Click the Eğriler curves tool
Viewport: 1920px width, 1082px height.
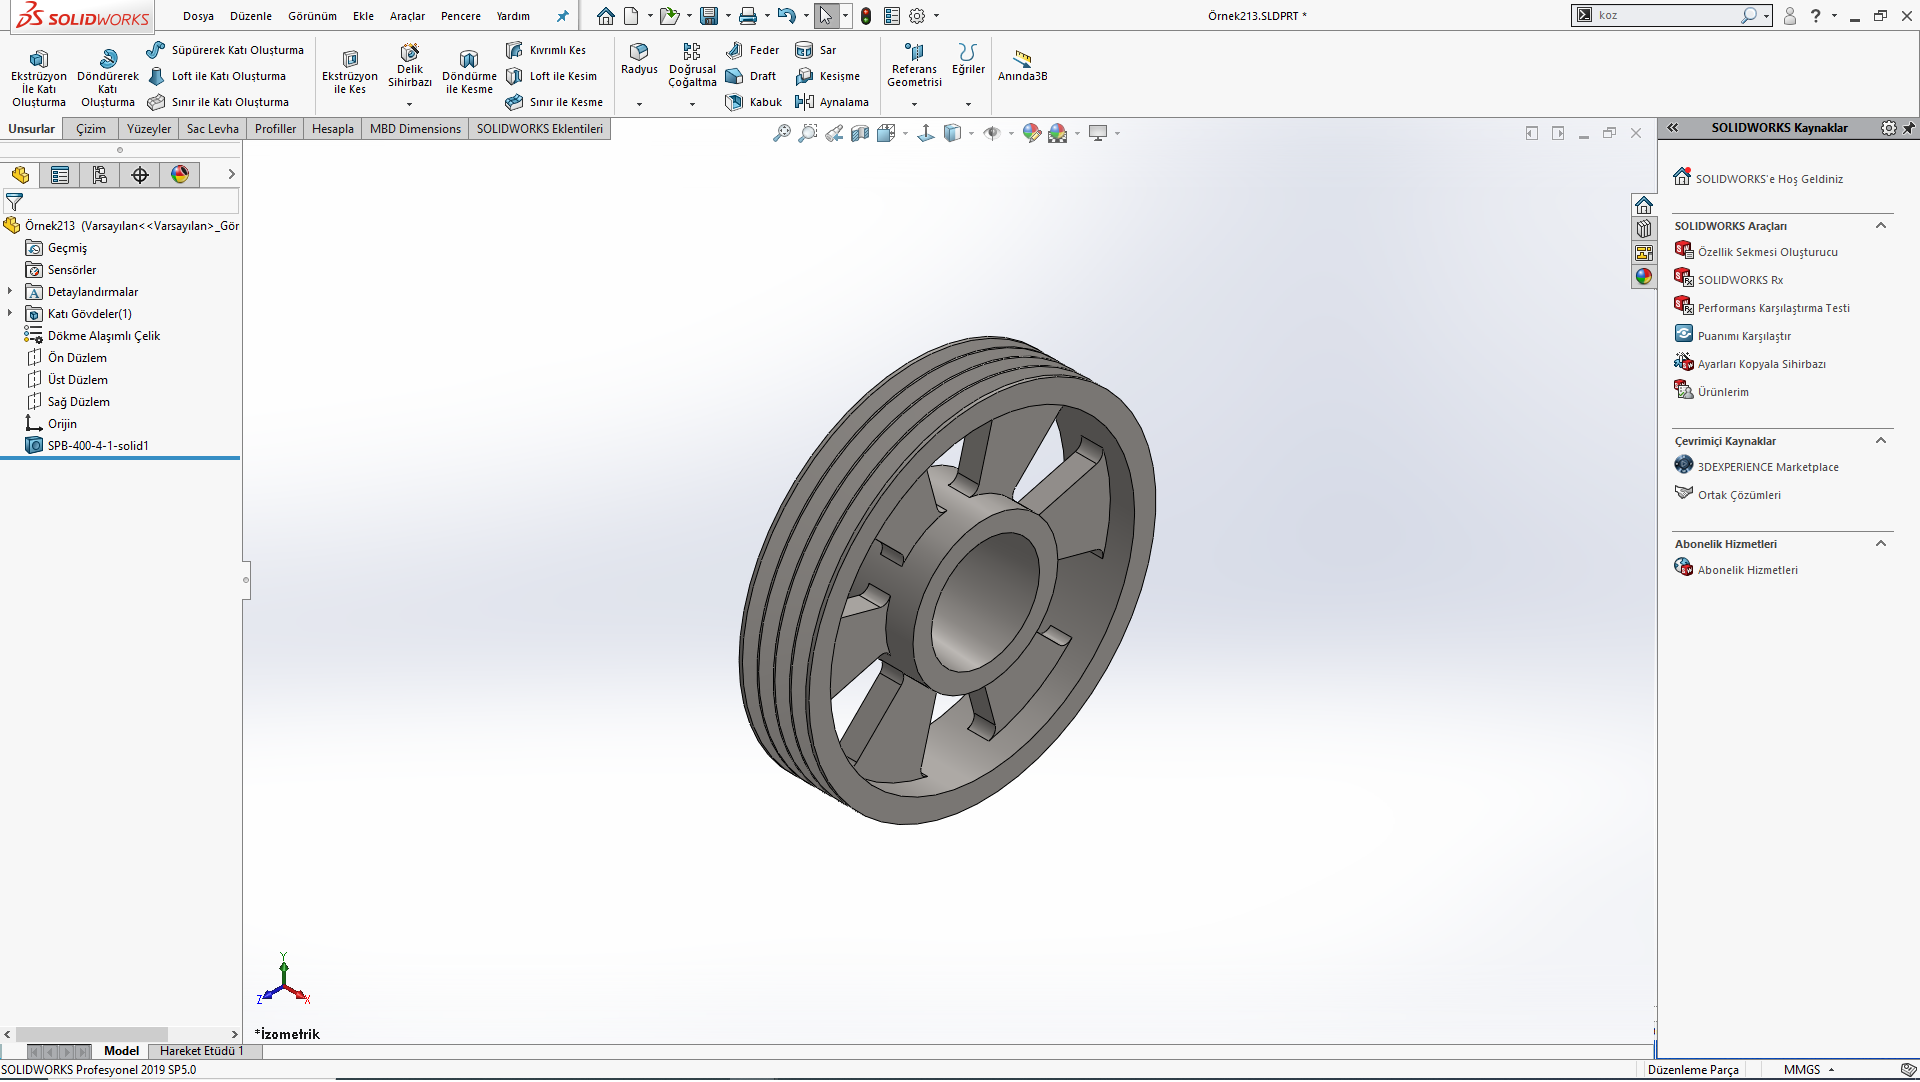point(967,59)
